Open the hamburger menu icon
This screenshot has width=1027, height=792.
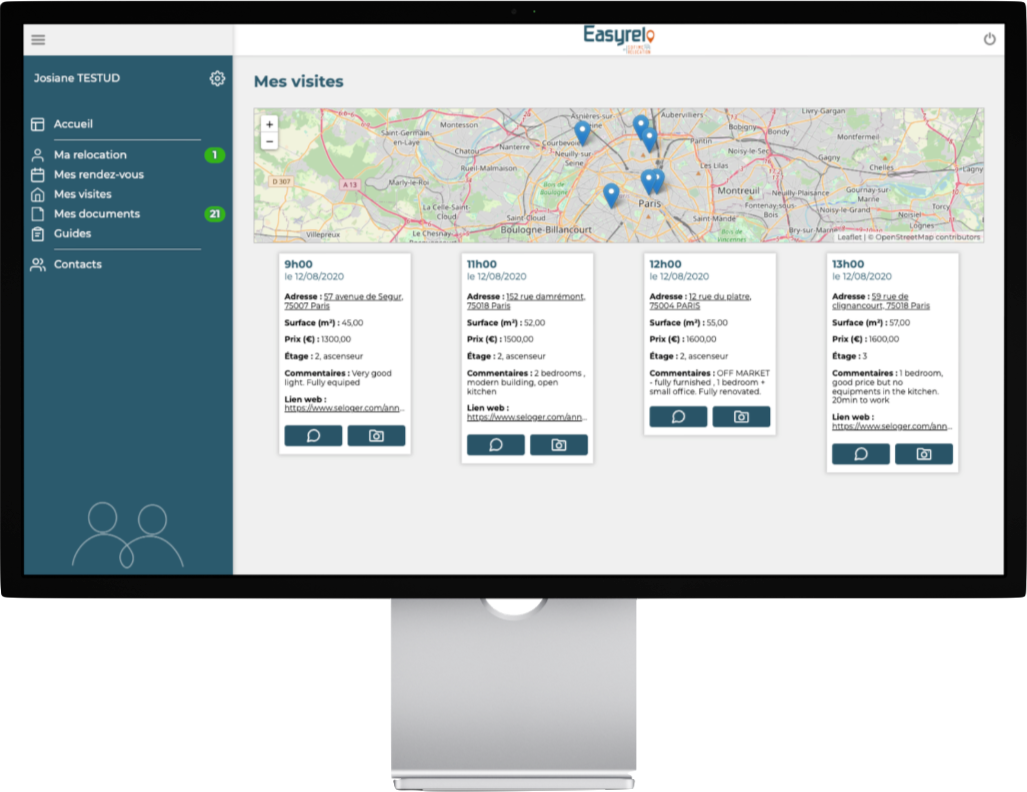tap(38, 40)
